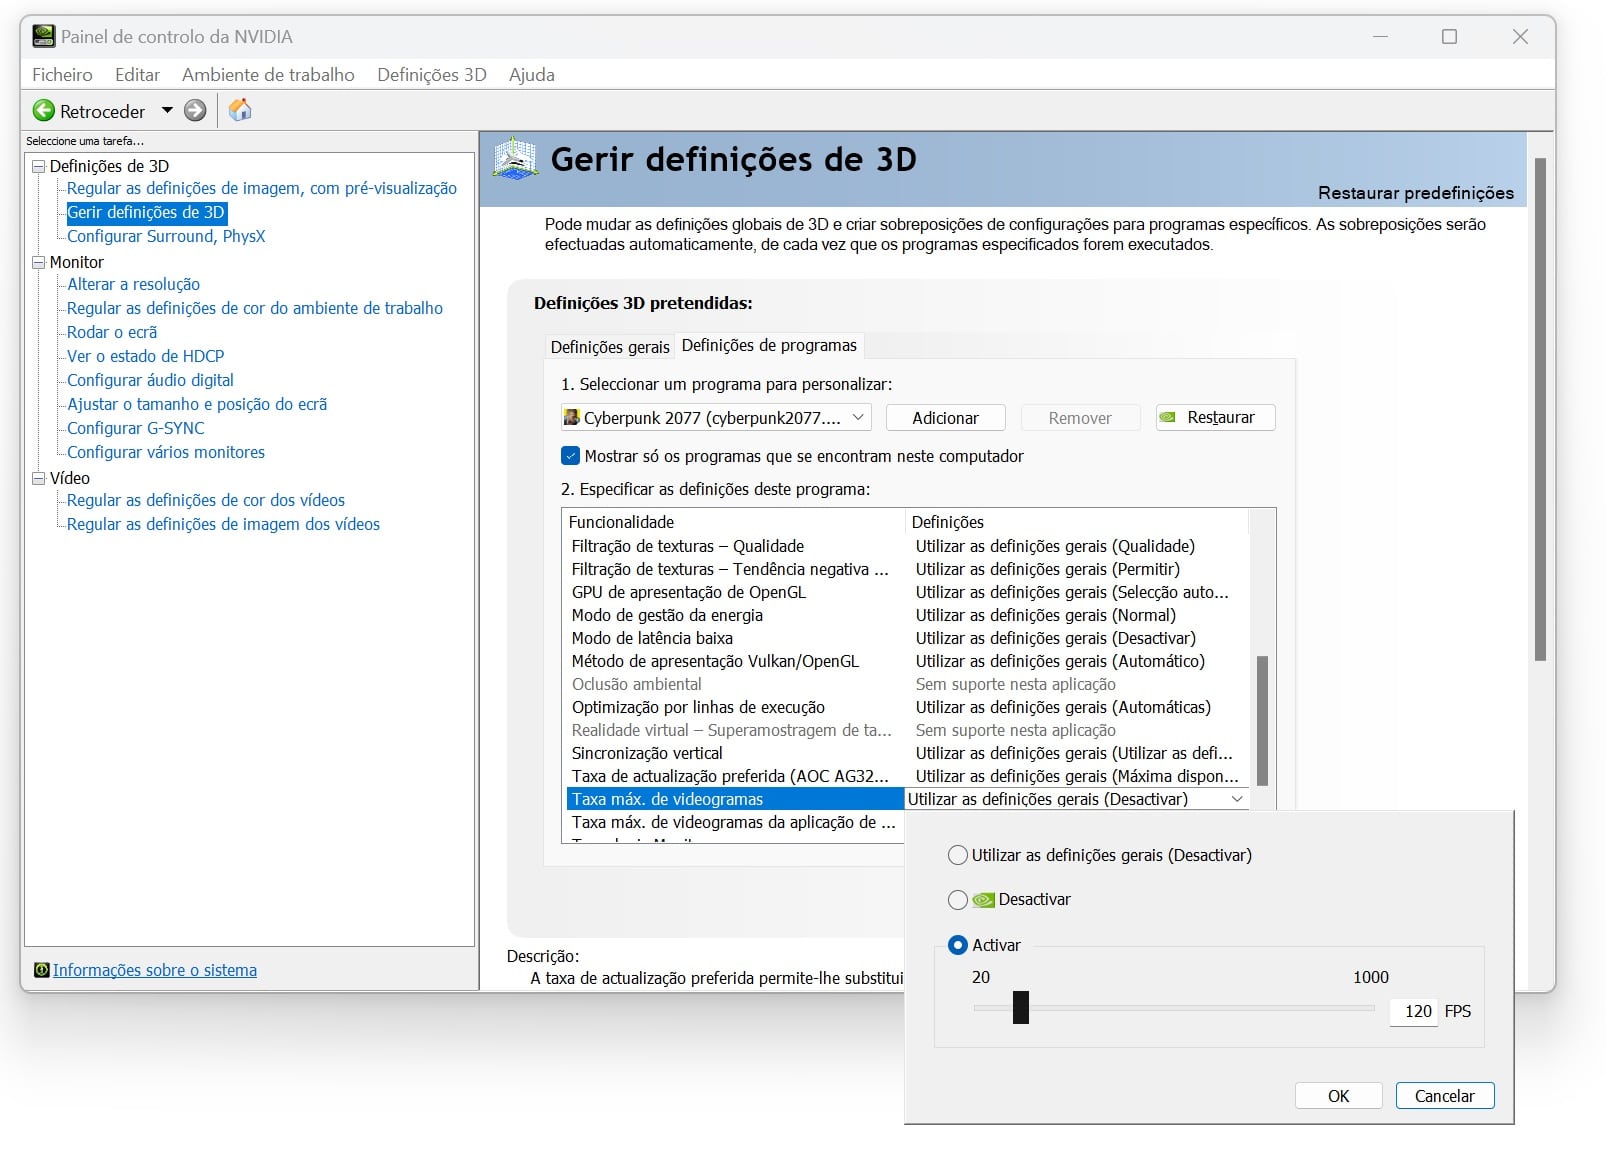1606x1156 pixels.
Task: Click the 3D settings header icon
Action: point(516,158)
